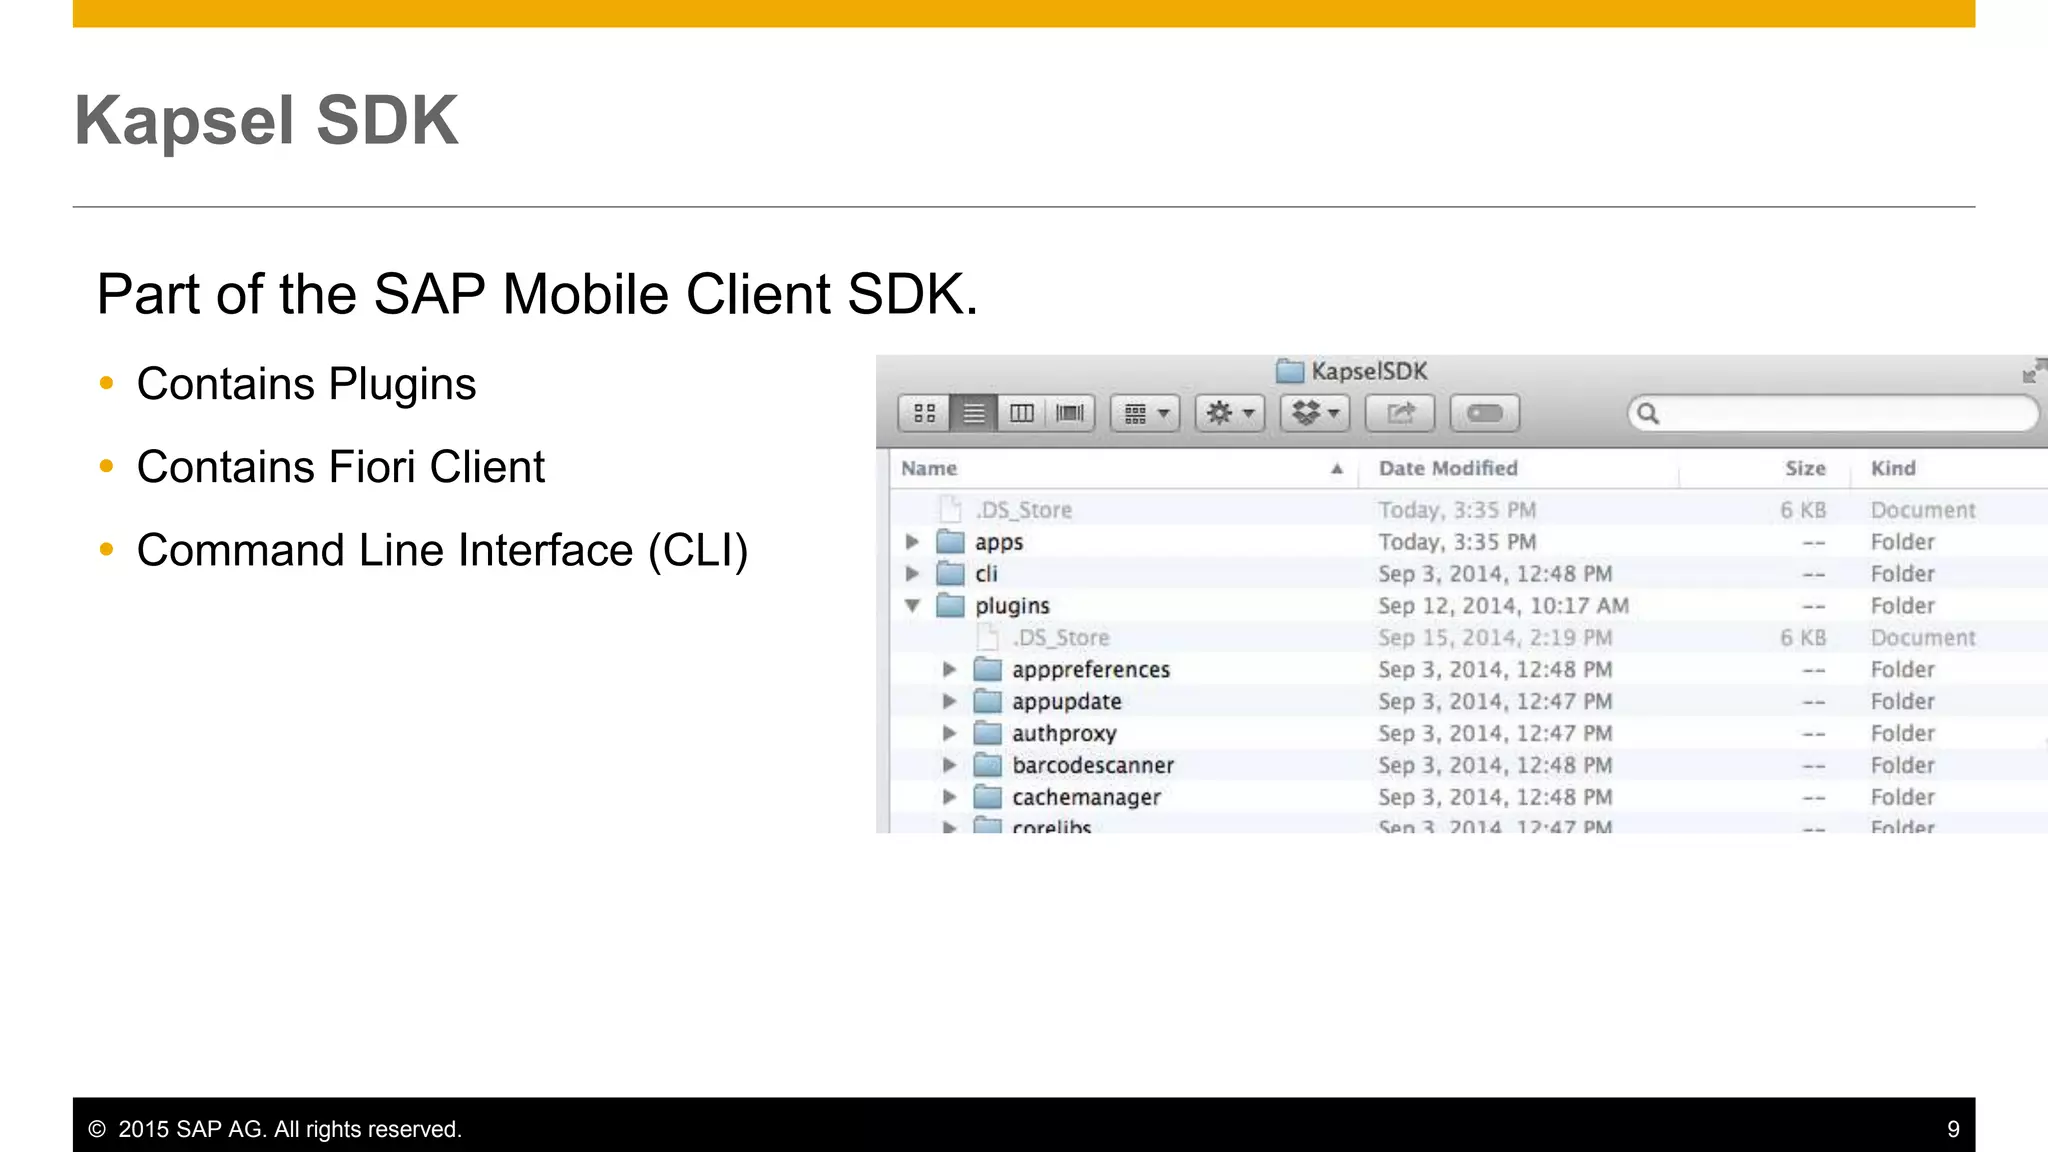Enter full screen with the corner arrows
Viewport: 2048px width, 1152px height.
click(2033, 371)
